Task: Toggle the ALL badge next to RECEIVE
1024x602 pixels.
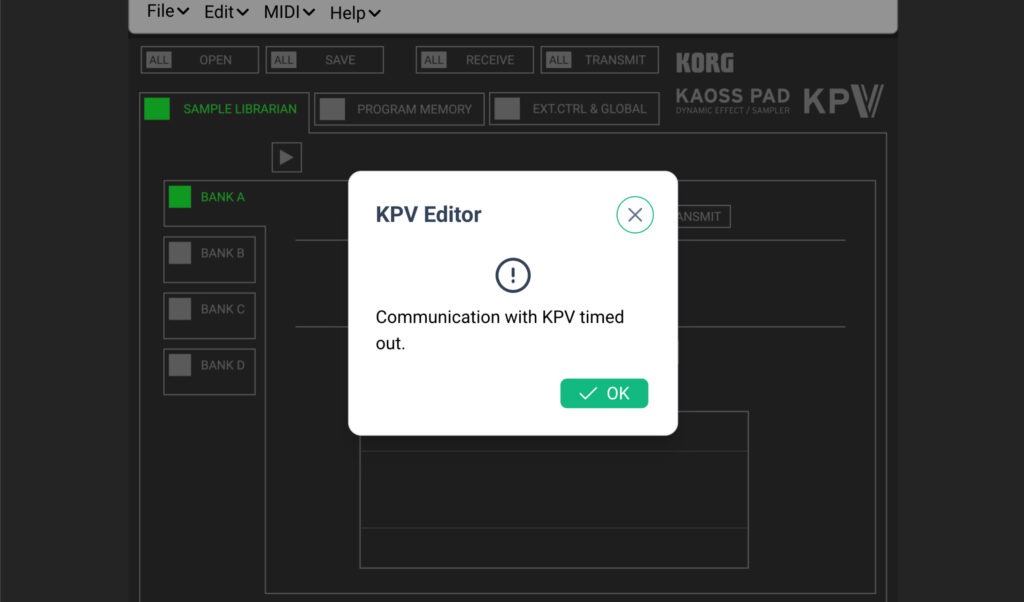Action: click(x=433, y=60)
